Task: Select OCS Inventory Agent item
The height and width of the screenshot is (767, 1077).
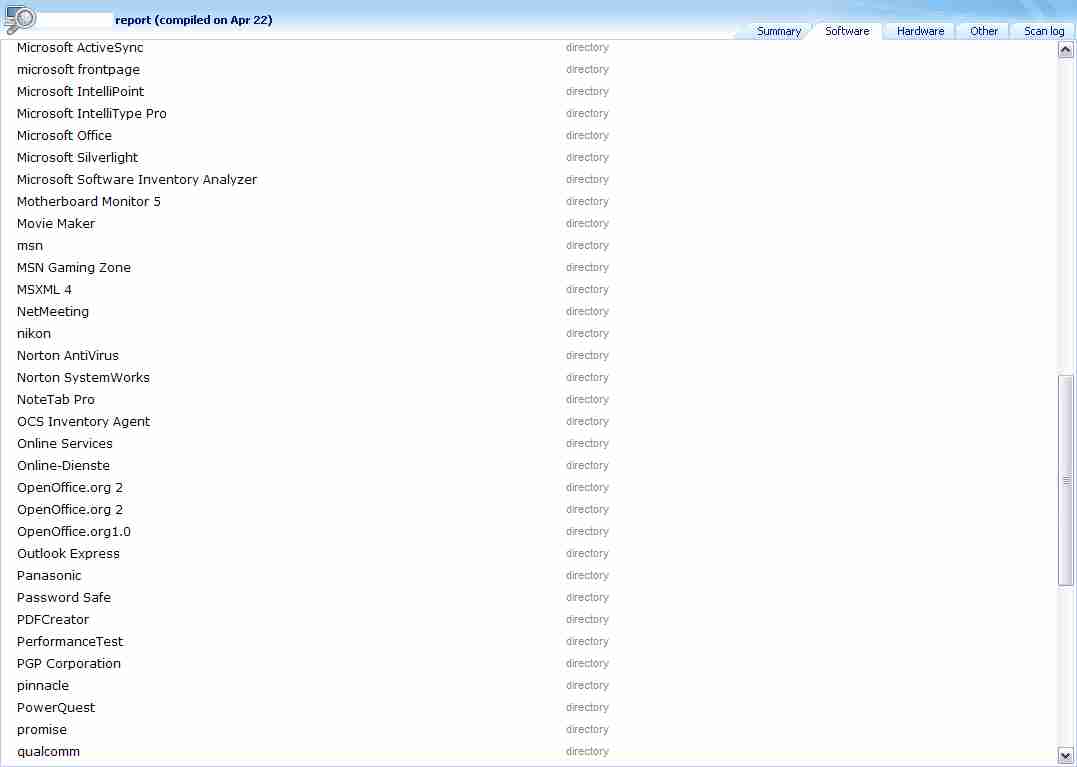Action: [x=83, y=422]
